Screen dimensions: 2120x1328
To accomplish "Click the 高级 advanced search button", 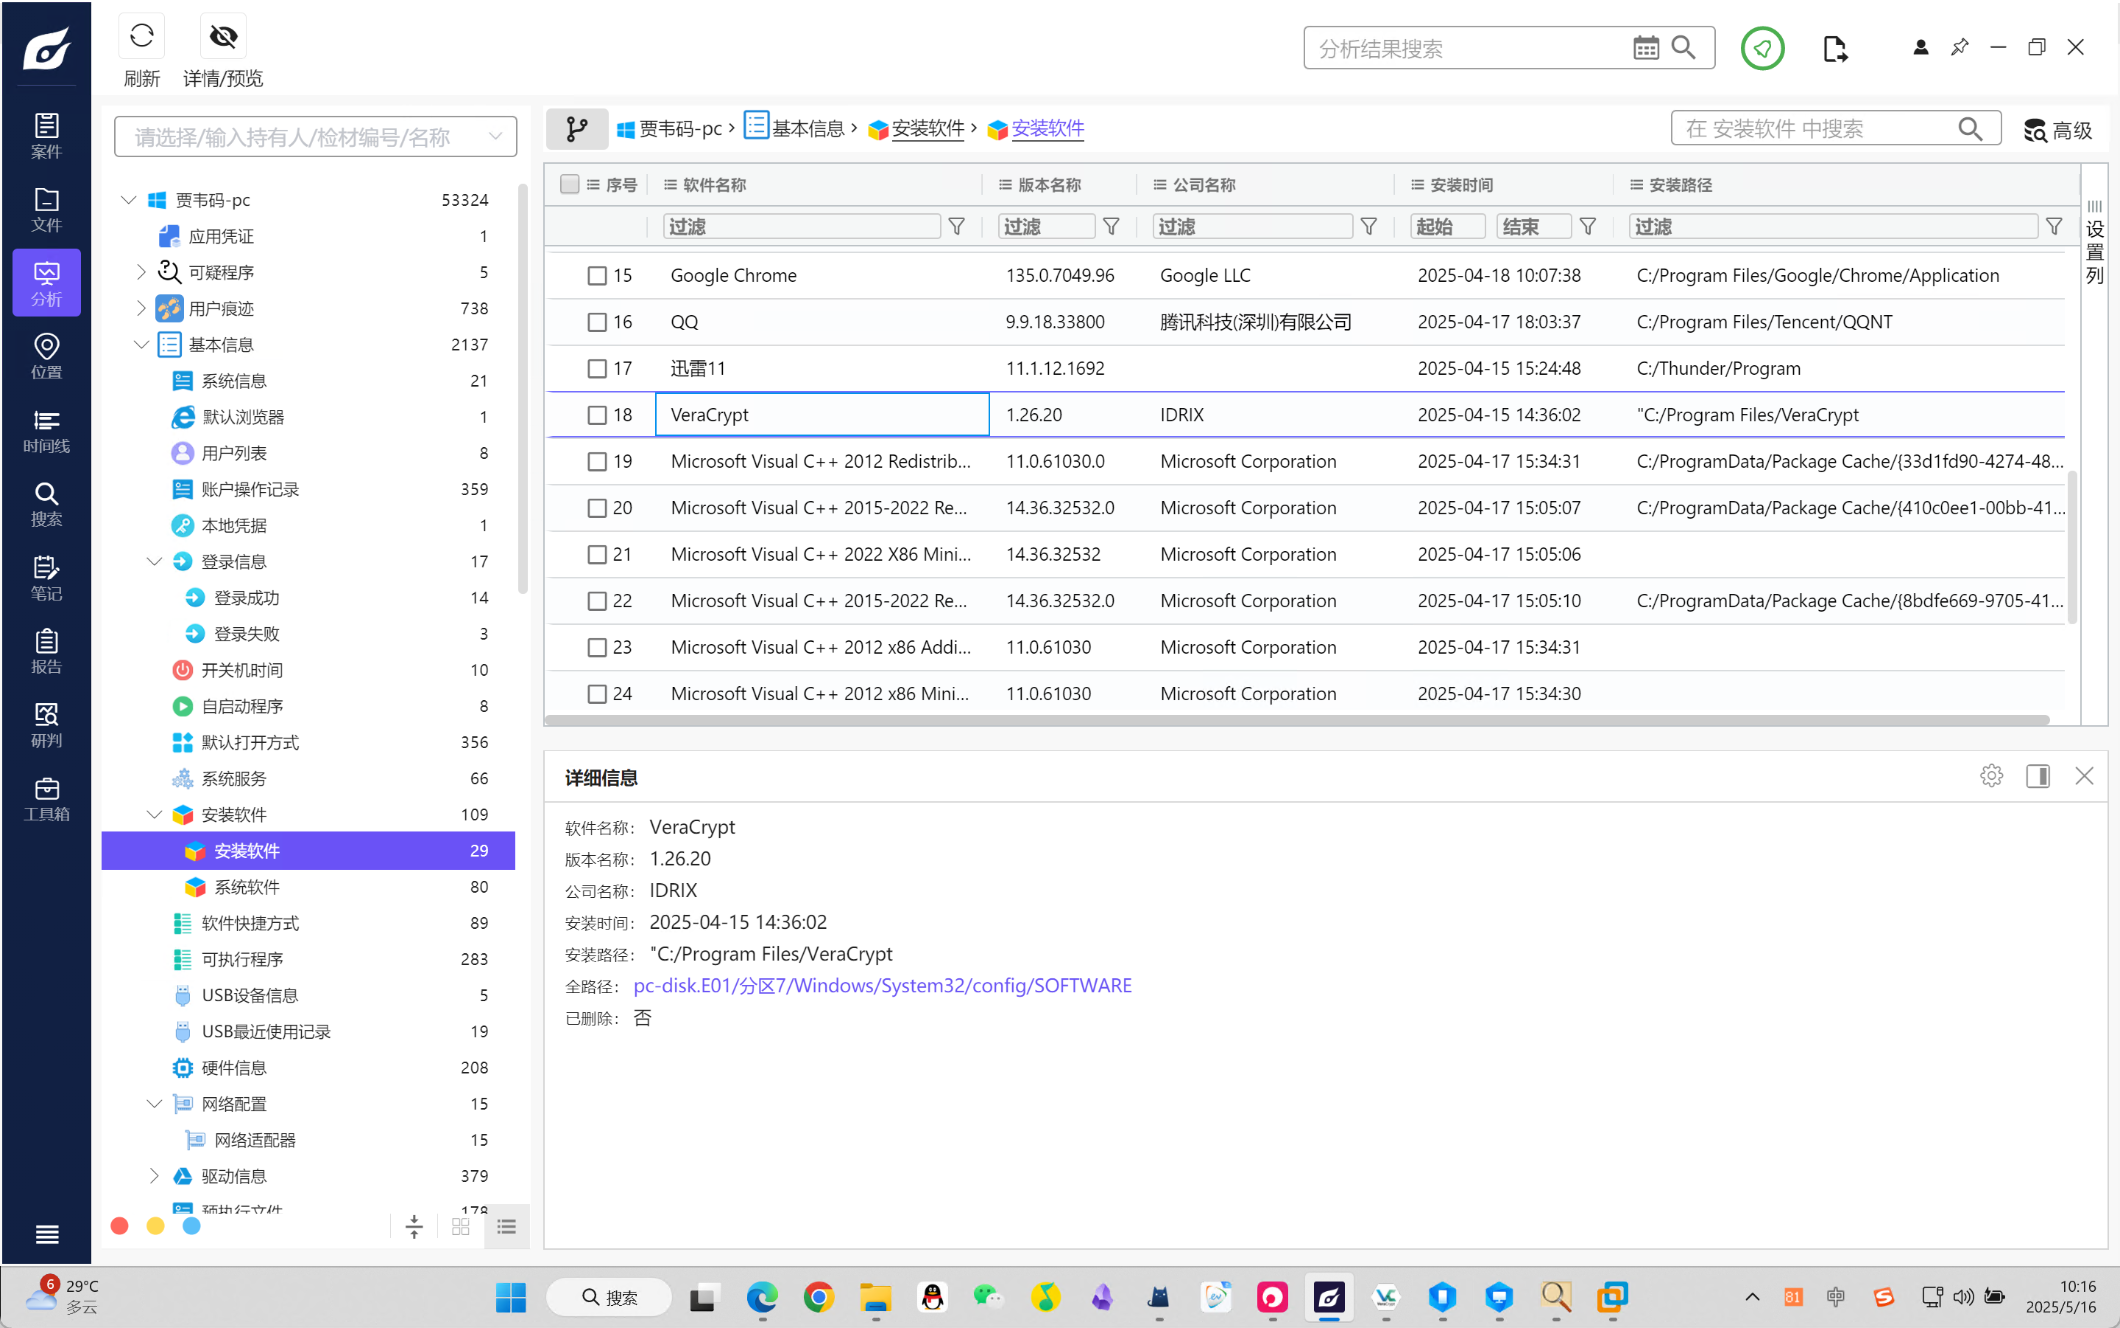I will click(x=2058, y=130).
